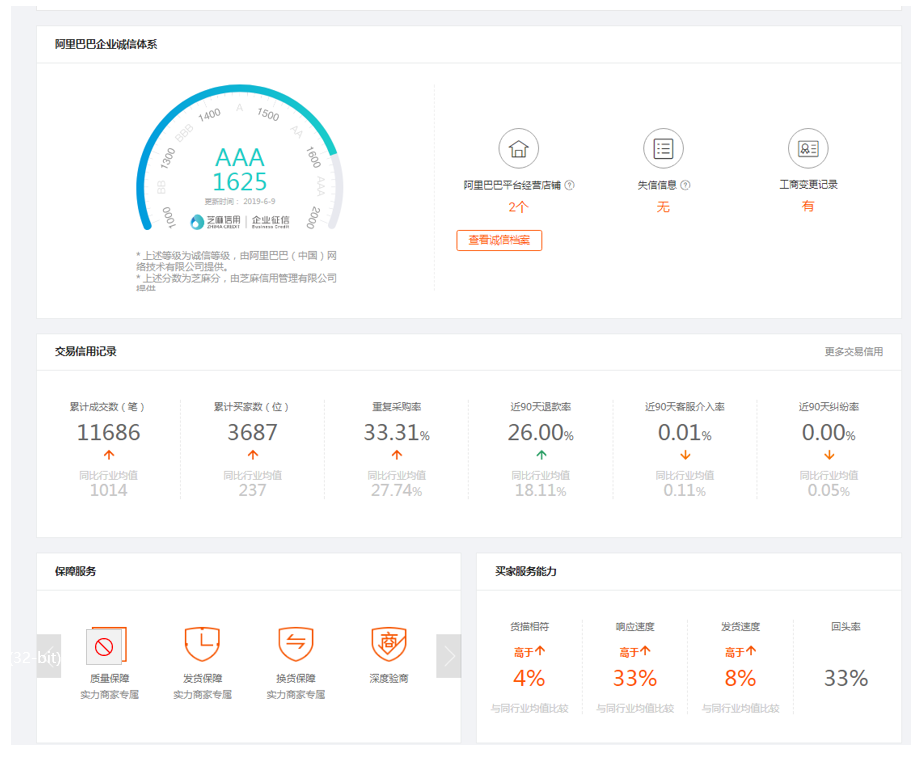
Task: Click the 8% 发货速度 value
Action: pos(740,678)
